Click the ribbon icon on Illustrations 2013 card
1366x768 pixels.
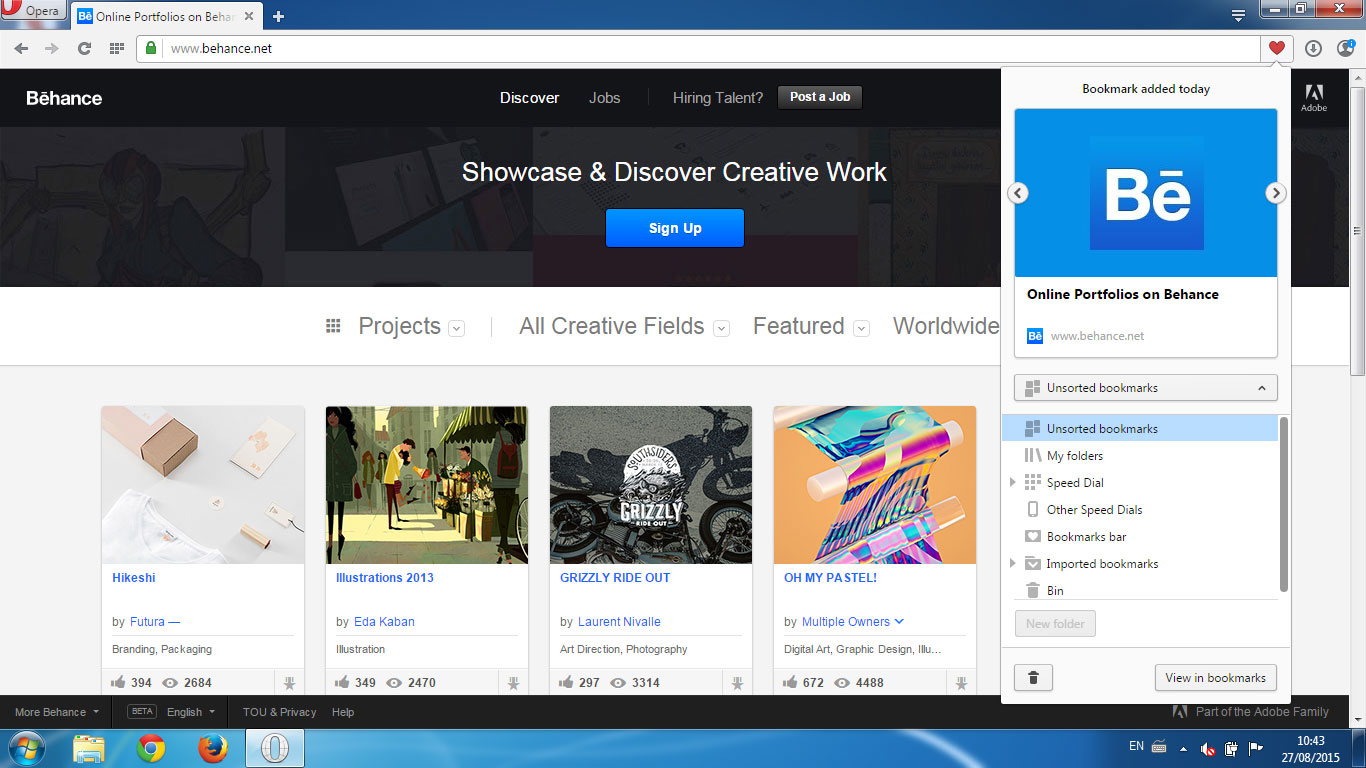(x=513, y=683)
